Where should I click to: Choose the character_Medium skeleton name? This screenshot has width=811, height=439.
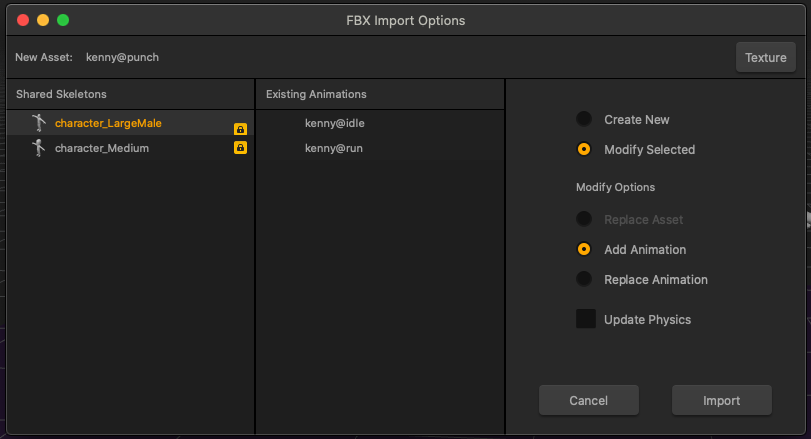[102, 148]
